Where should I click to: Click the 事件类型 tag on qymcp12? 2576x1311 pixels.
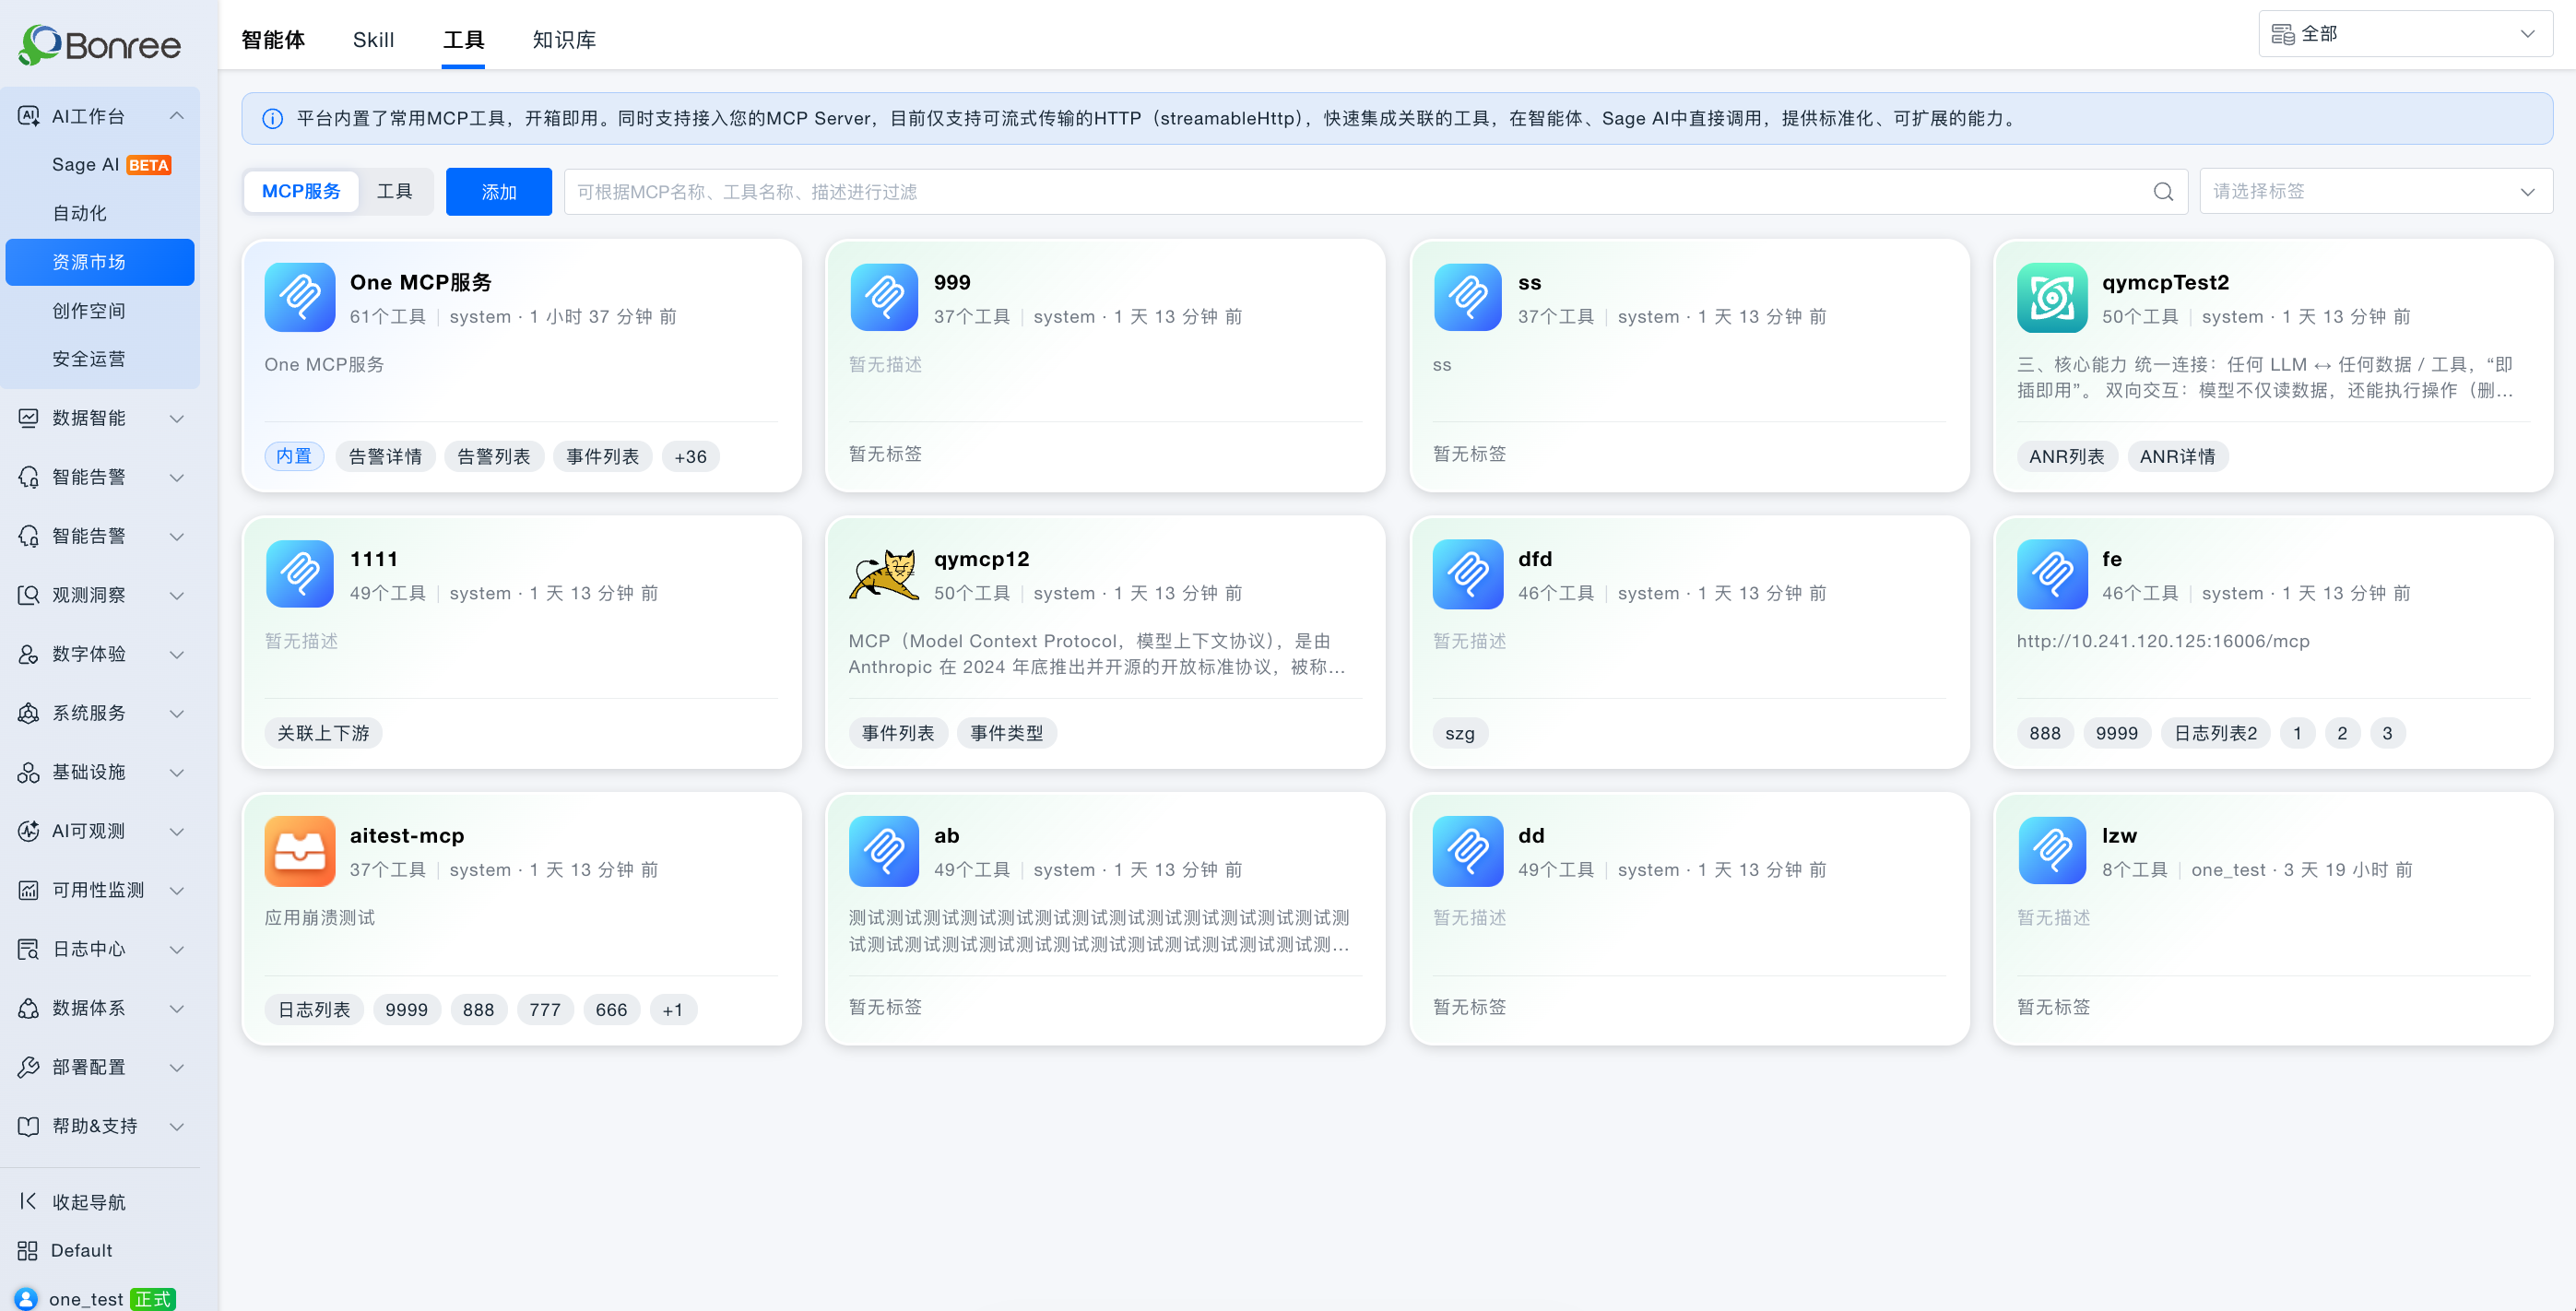[x=1006, y=734]
